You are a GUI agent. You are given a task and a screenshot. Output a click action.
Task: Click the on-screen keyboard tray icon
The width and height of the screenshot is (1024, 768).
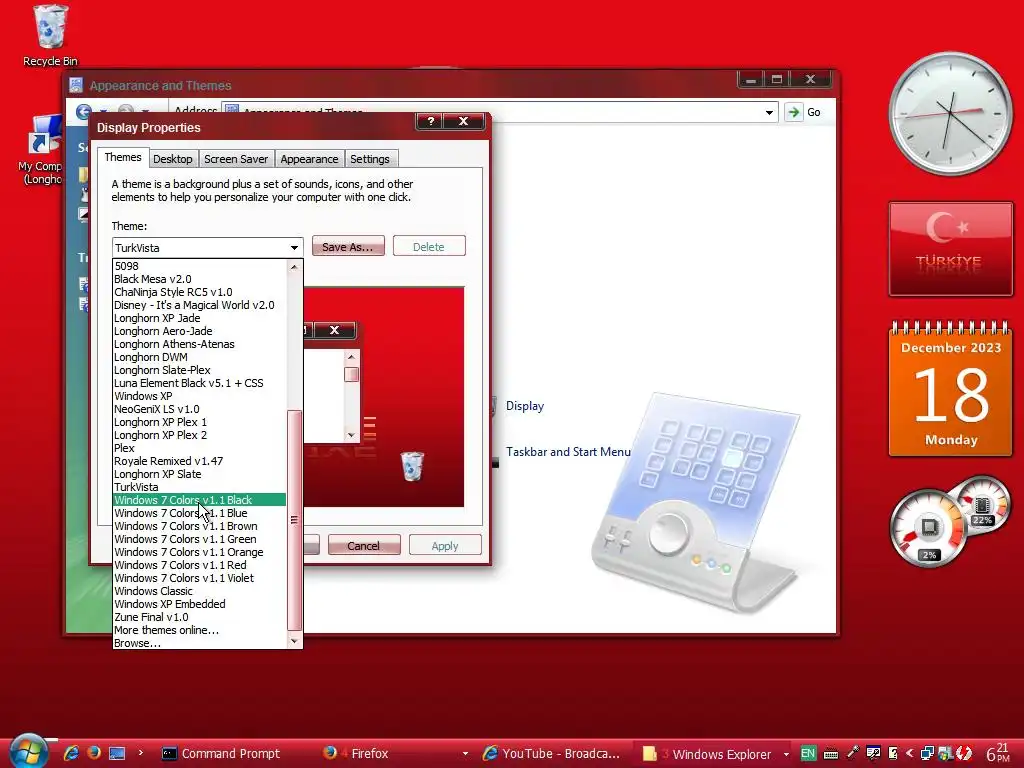831,754
